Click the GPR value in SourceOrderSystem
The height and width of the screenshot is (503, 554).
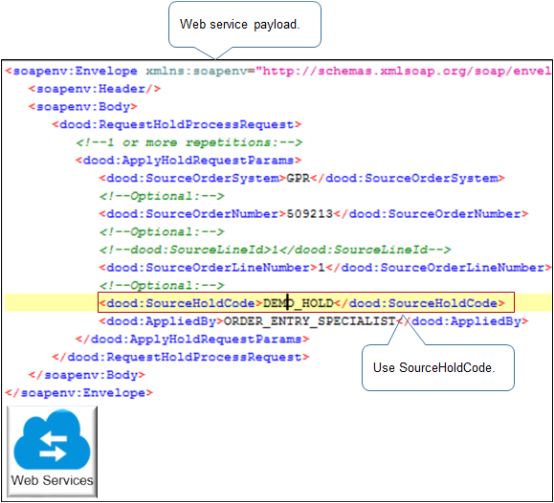[x=298, y=178]
